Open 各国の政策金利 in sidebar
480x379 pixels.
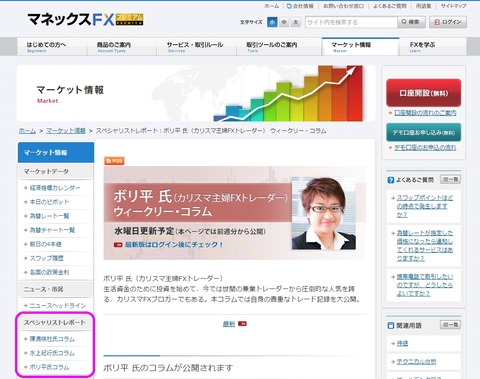click(49, 272)
